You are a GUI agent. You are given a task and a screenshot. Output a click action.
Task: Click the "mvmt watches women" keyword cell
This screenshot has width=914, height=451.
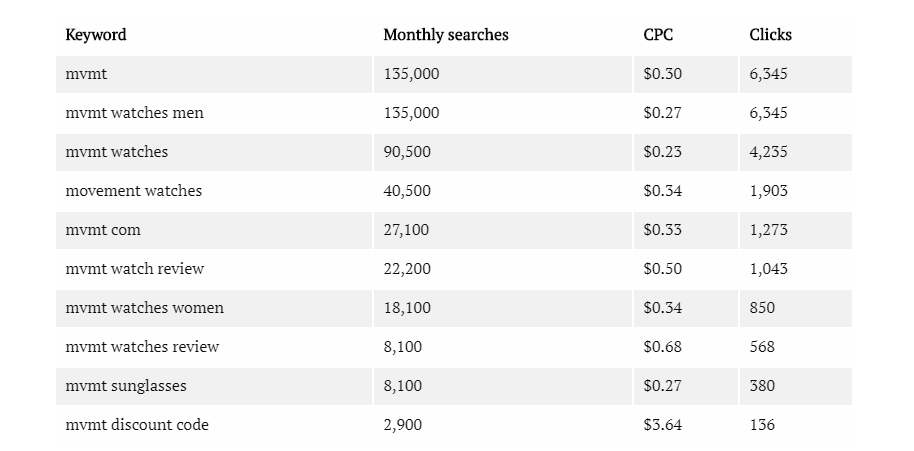click(144, 308)
